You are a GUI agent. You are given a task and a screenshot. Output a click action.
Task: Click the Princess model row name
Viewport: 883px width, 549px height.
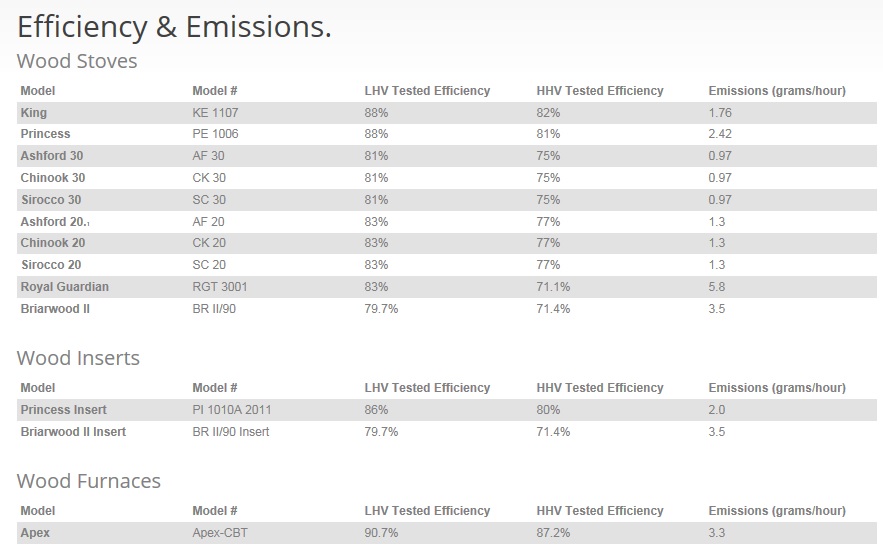click(46, 134)
